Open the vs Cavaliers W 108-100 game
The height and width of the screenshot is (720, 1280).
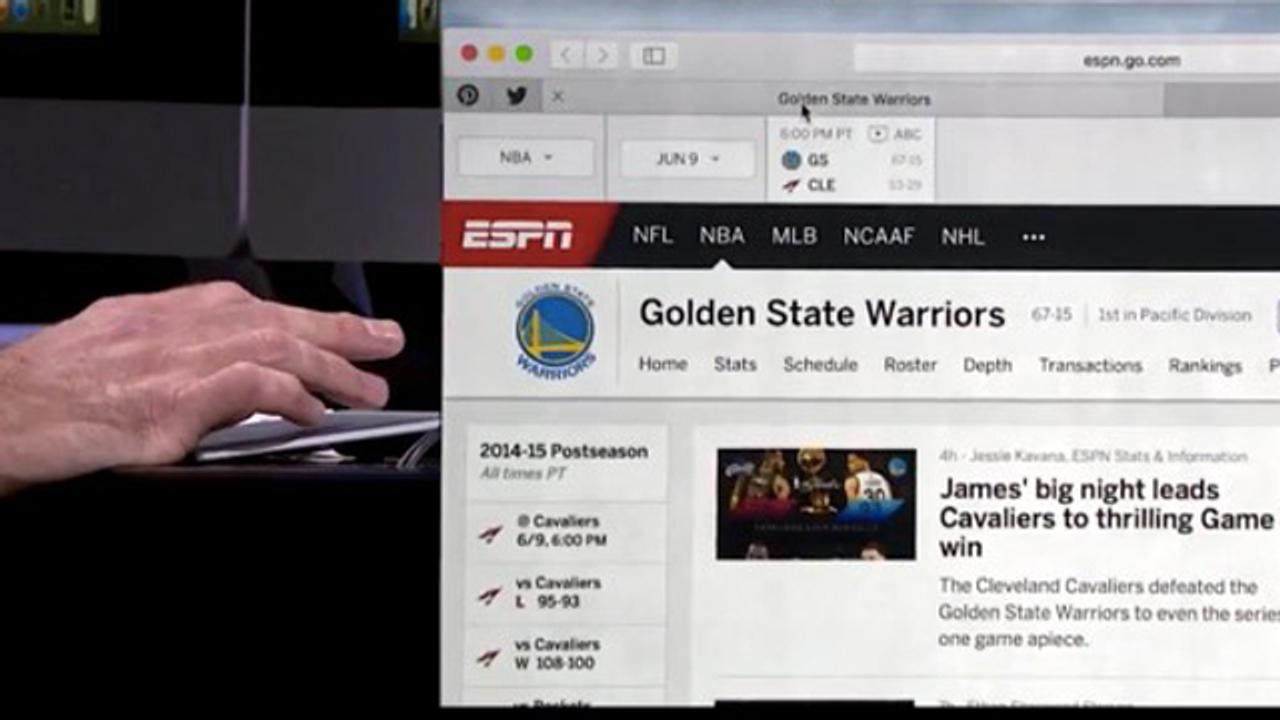pyautogui.click(x=566, y=654)
